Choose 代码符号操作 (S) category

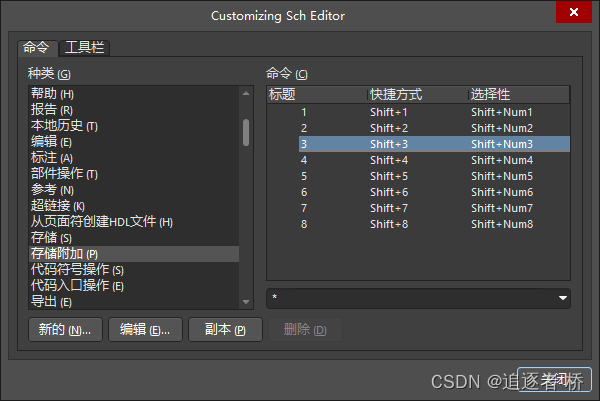click(77, 270)
